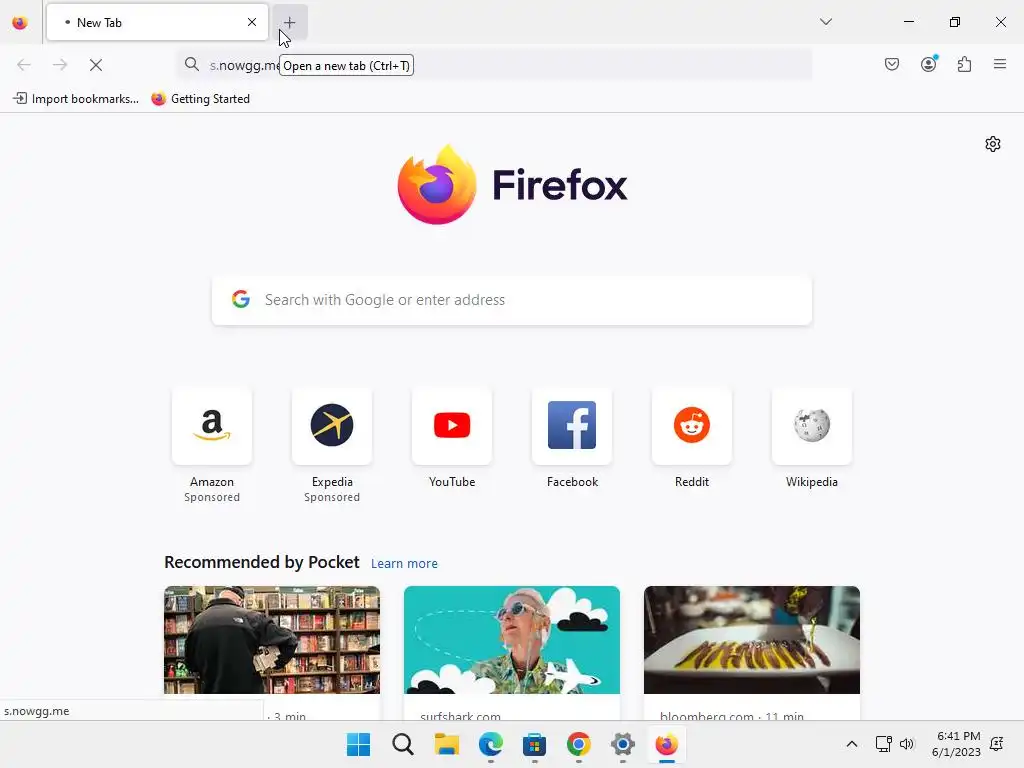Screen dimensions: 1024x768
Task: Select the New Tab tab
Action: click(x=157, y=22)
